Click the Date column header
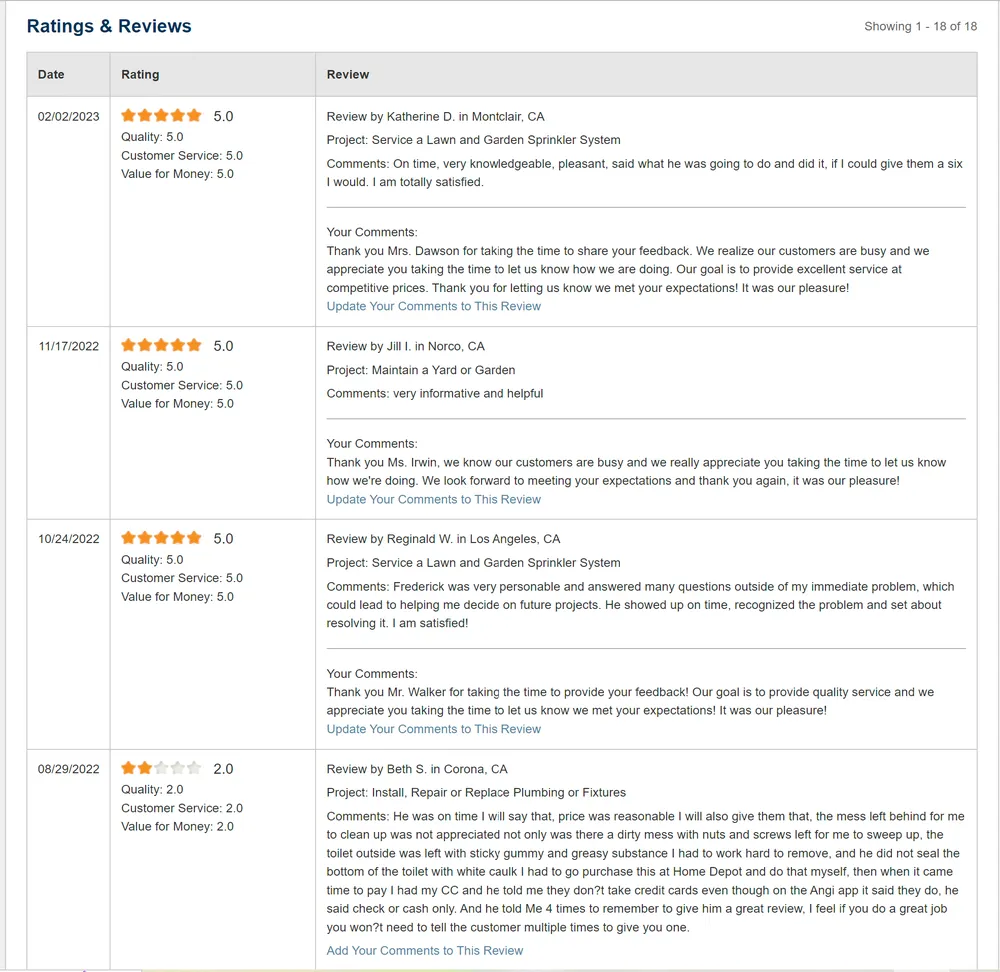 pyautogui.click(x=51, y=75)
